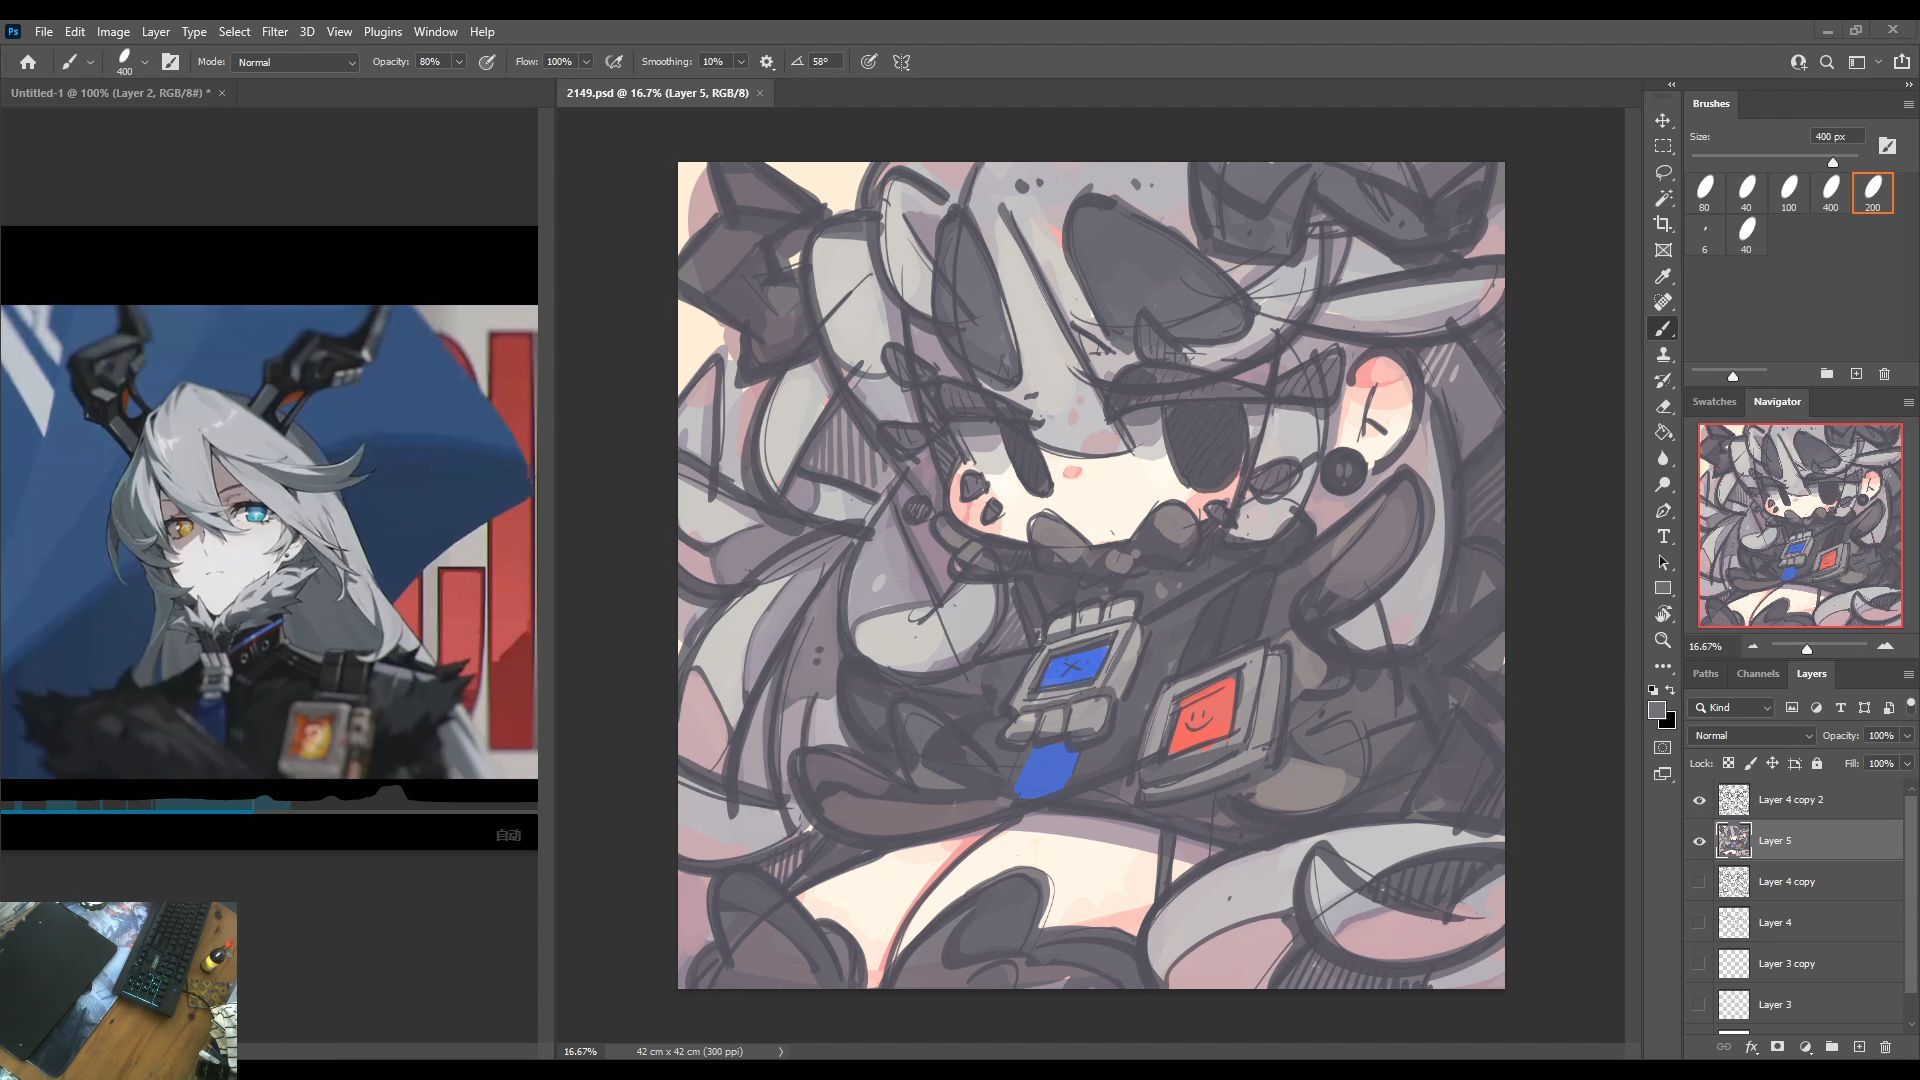Switch to Untitled-1 document tab
This screenshot has width=1920, height=1080.
(x=109, y=93)
